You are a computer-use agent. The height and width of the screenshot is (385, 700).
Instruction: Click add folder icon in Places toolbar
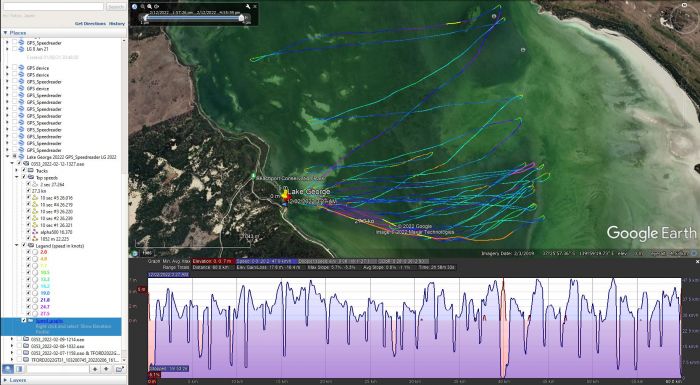pyautogui.click(x=119, y=369)
